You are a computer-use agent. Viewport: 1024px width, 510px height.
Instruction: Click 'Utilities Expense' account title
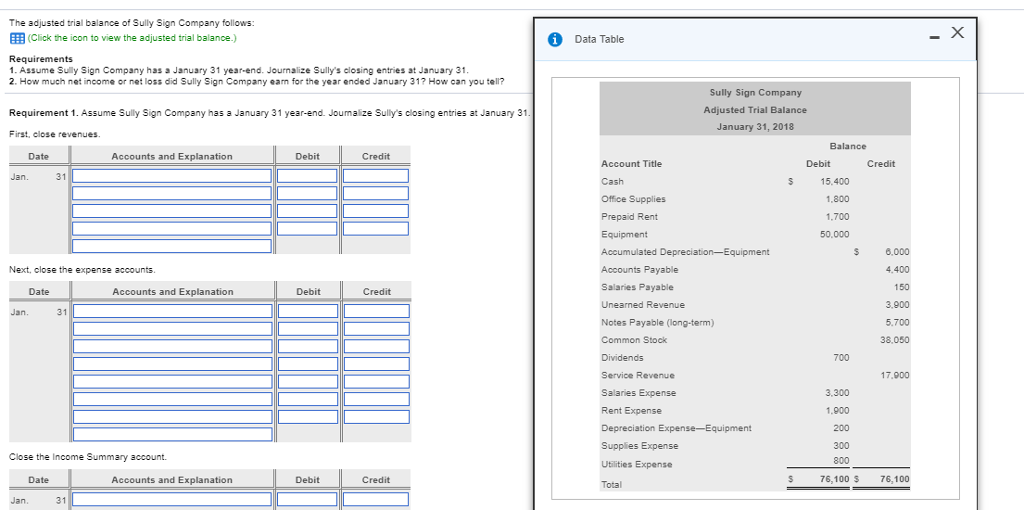pos(637,464)
